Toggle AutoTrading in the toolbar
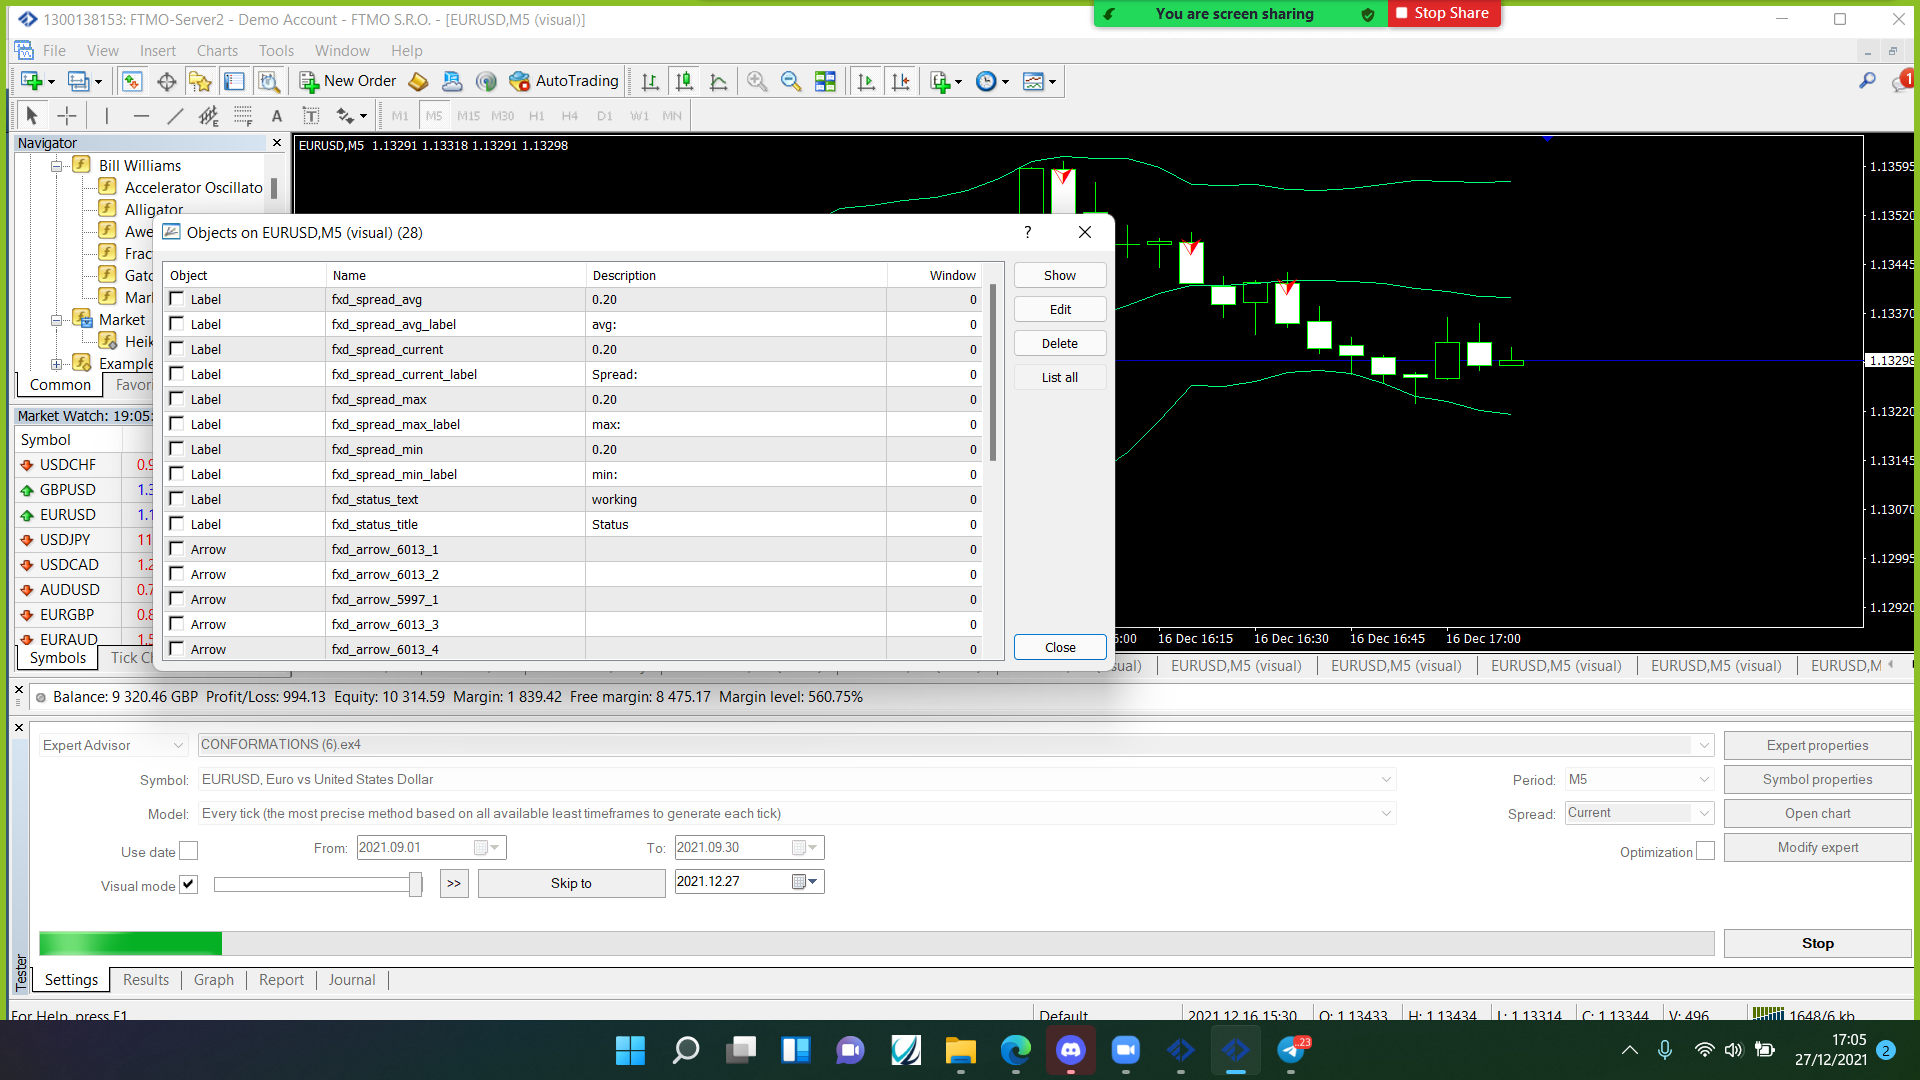The width and height of the screenshot is (1920, 1080). point(564,81)
